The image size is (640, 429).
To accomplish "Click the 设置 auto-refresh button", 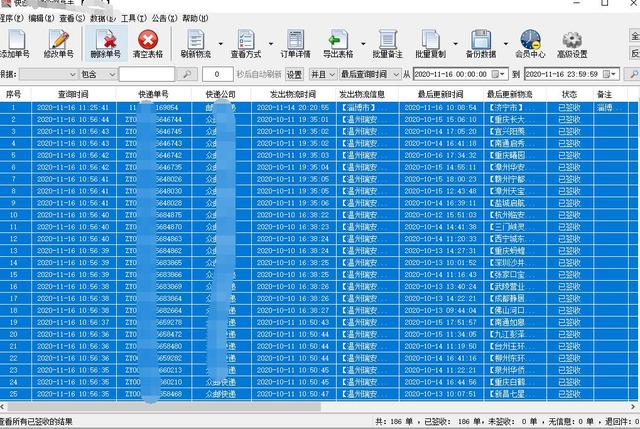I will click(x=294, y=74).
